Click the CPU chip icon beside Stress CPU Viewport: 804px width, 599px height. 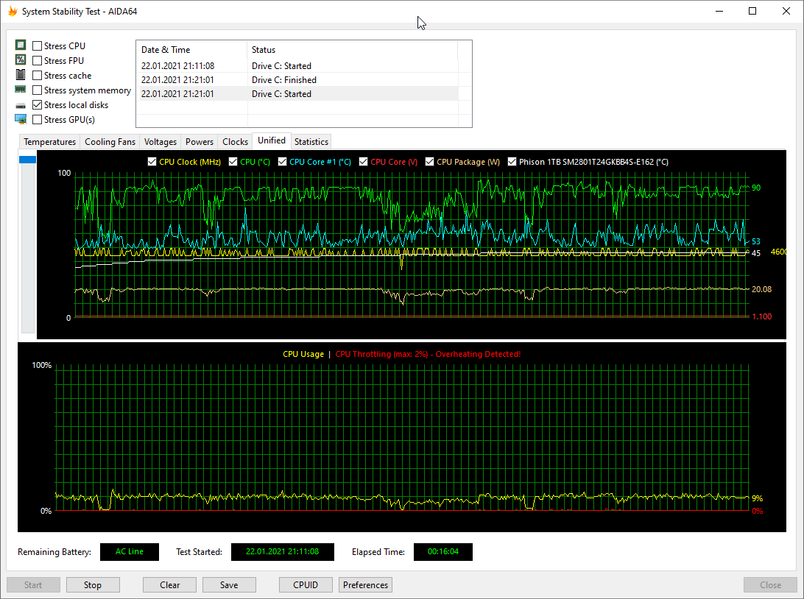click(x=20, y=46)
